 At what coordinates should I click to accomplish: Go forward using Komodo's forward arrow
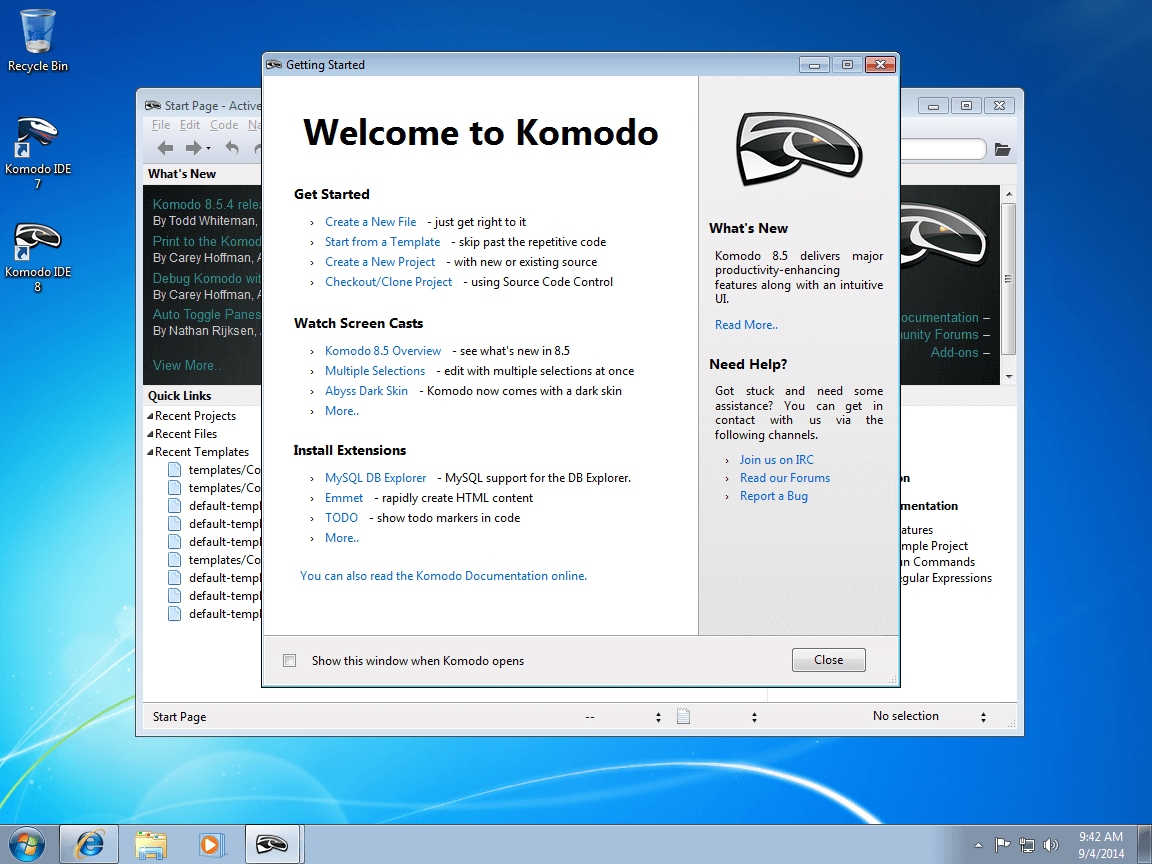coord(193,148)
